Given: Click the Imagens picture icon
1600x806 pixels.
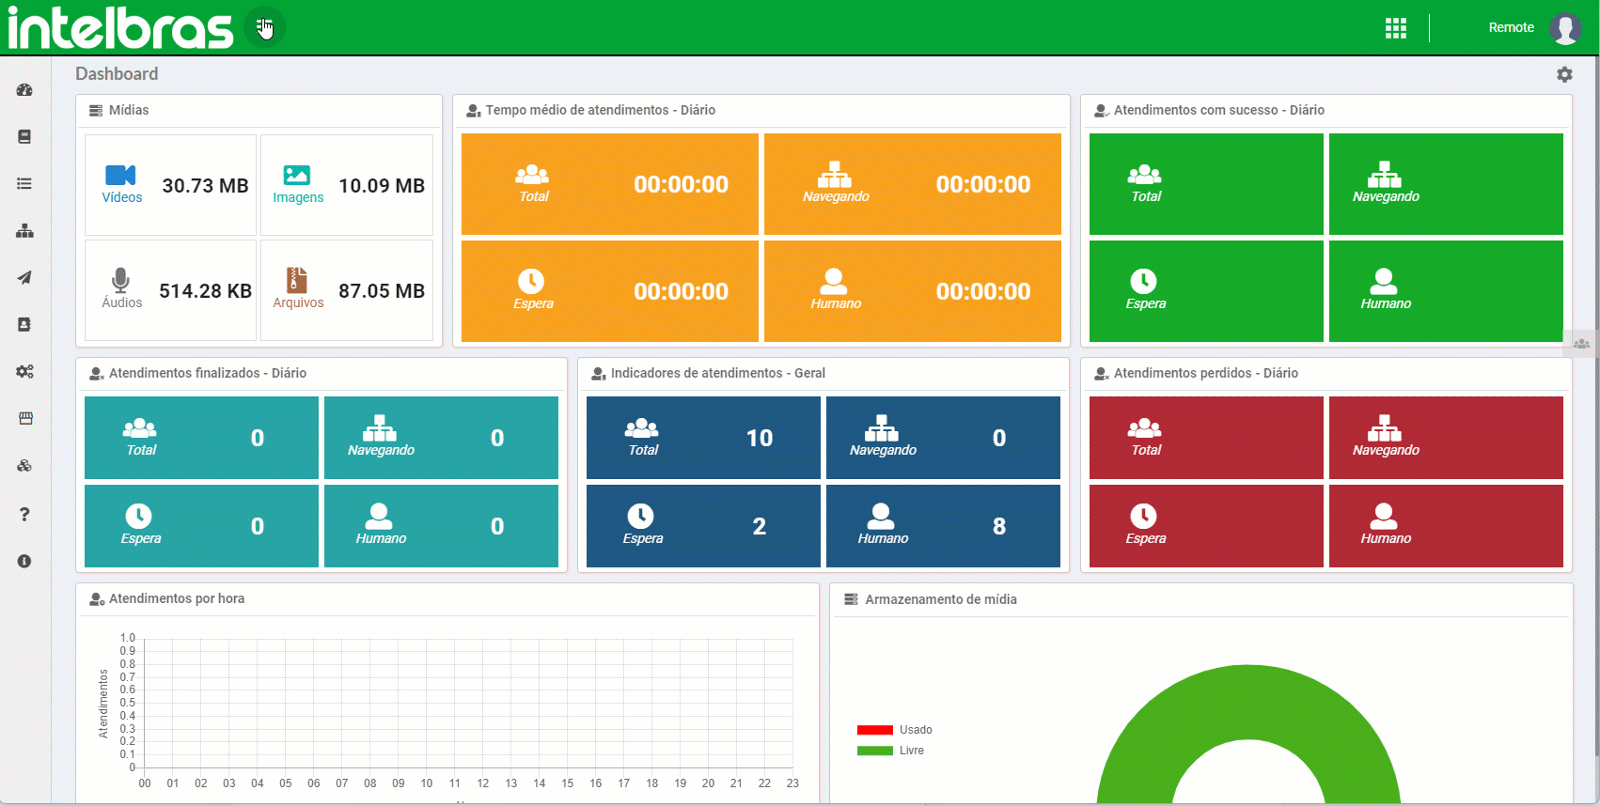Looking at the screenshot, I should tap(297, 175).
